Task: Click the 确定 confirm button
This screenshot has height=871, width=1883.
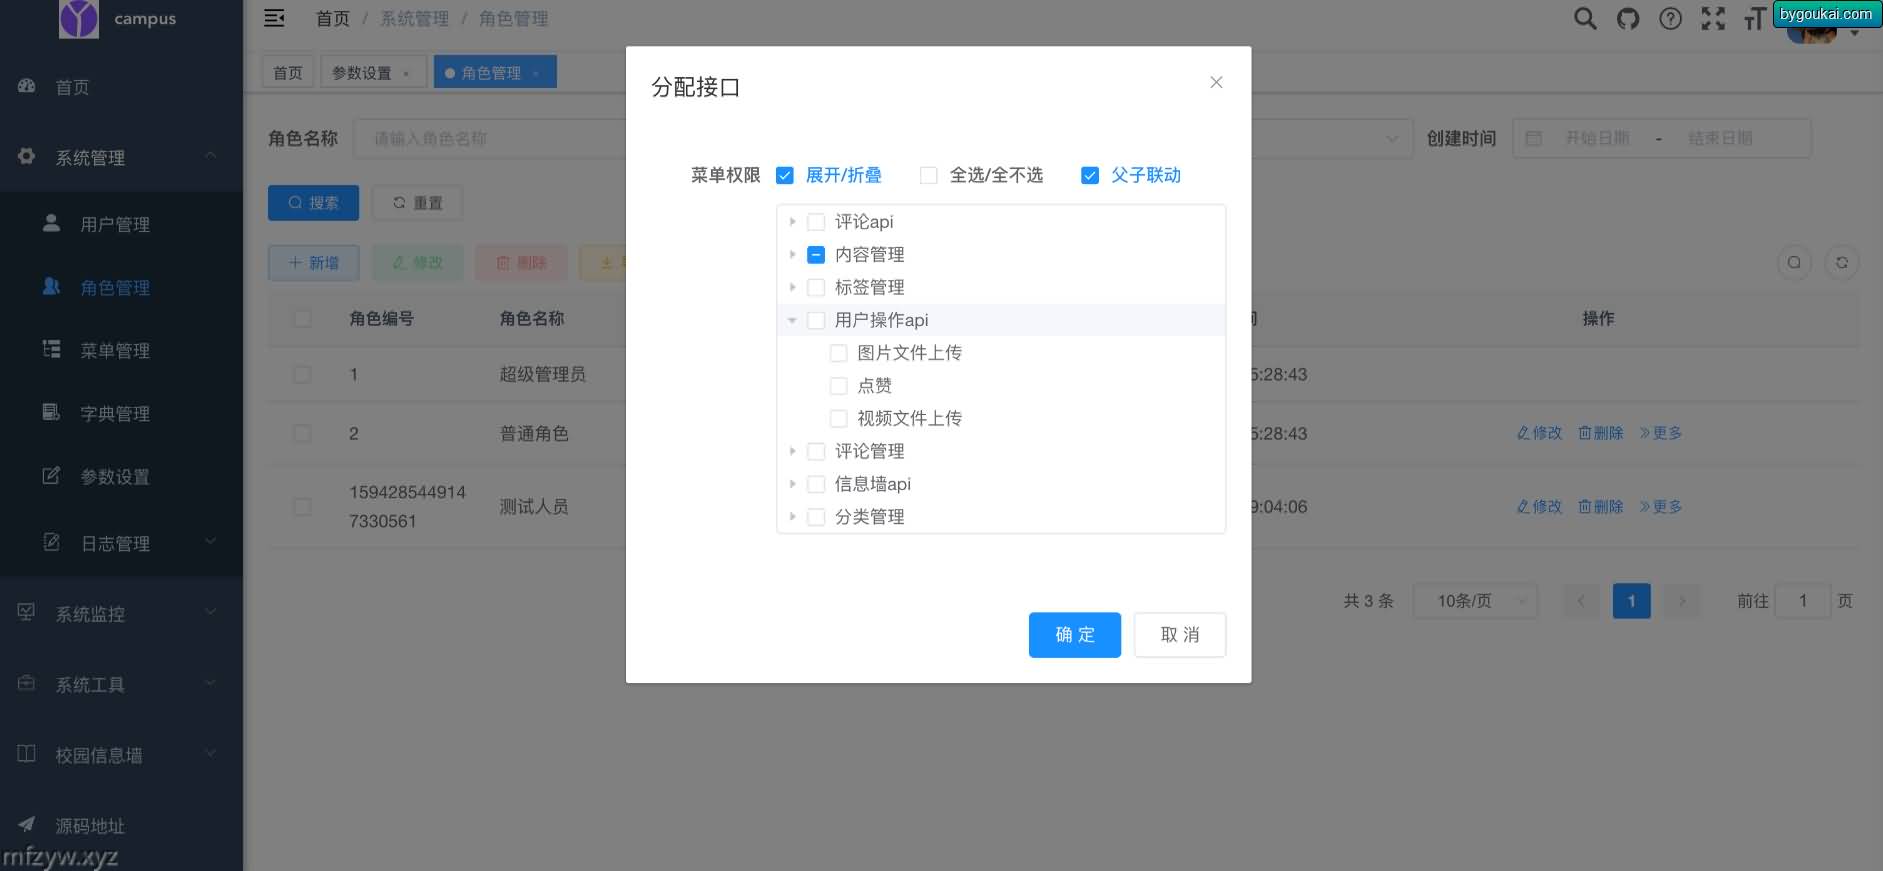Action: tap(1074, 635)
